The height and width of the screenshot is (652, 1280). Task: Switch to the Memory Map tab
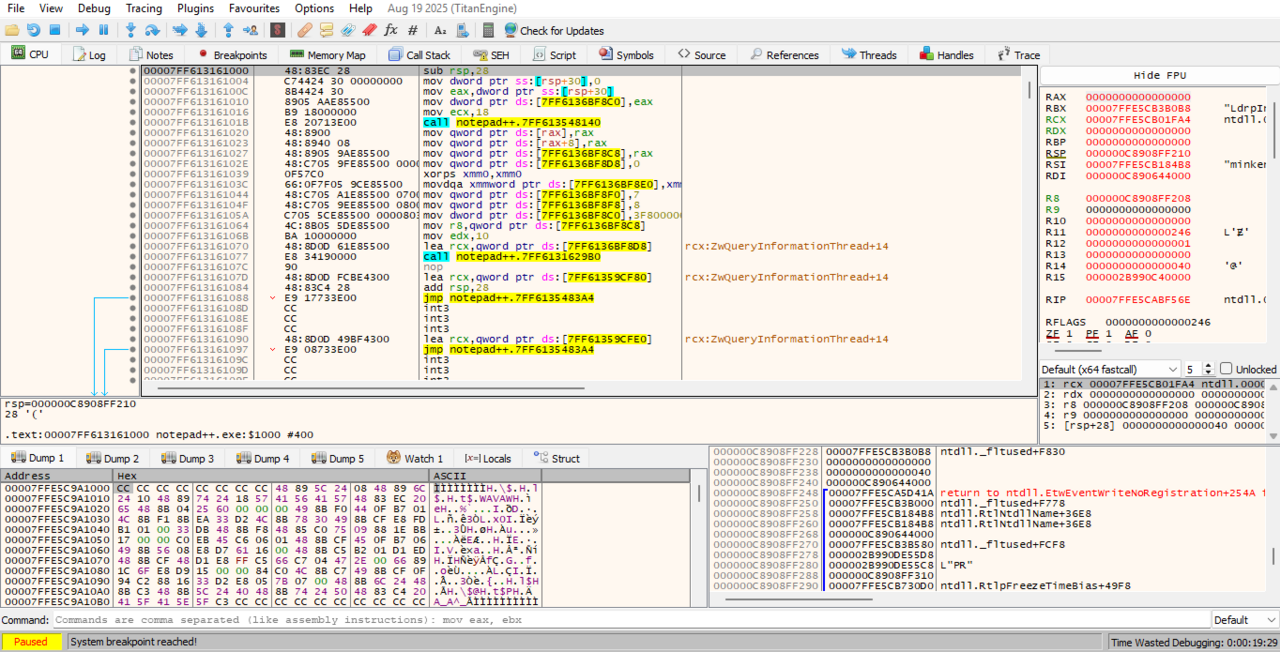tap(327, 55)
